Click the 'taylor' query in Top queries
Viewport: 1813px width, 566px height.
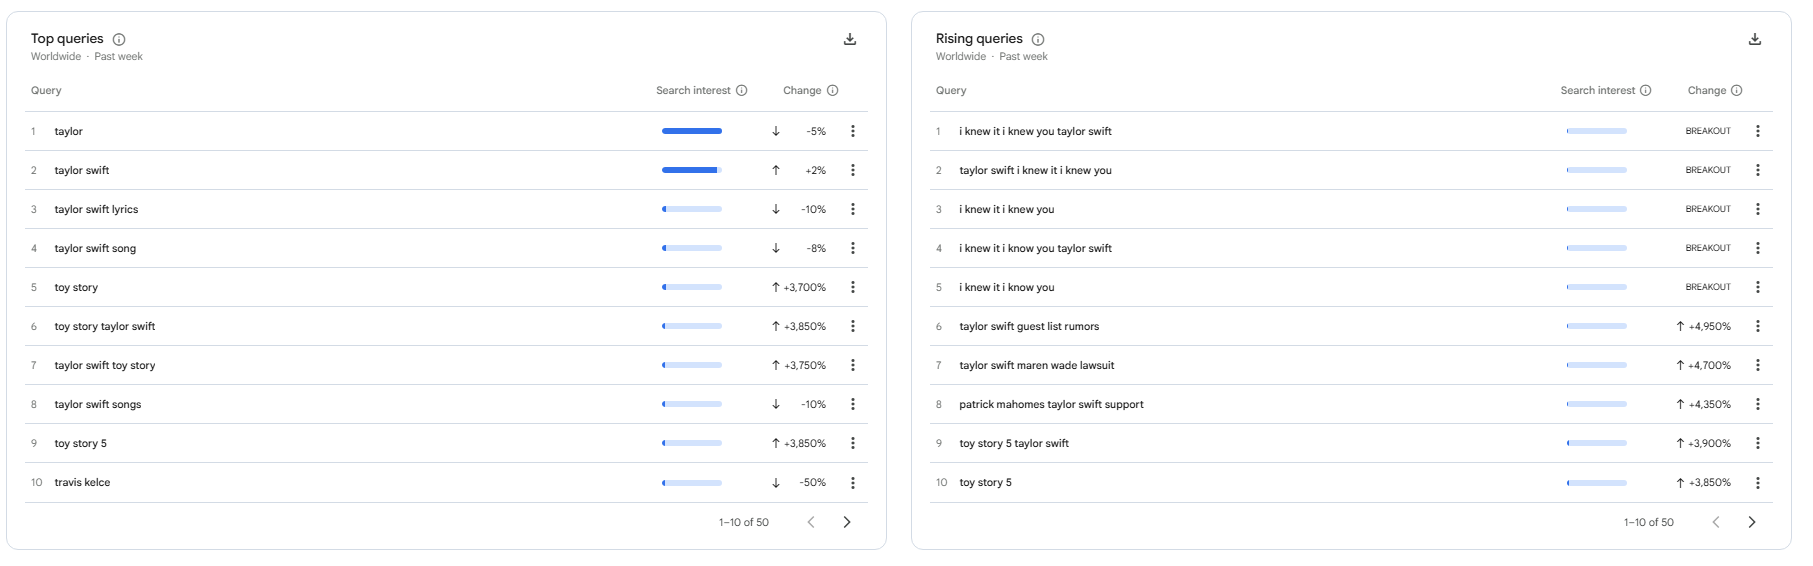click(x=69, y=131)
